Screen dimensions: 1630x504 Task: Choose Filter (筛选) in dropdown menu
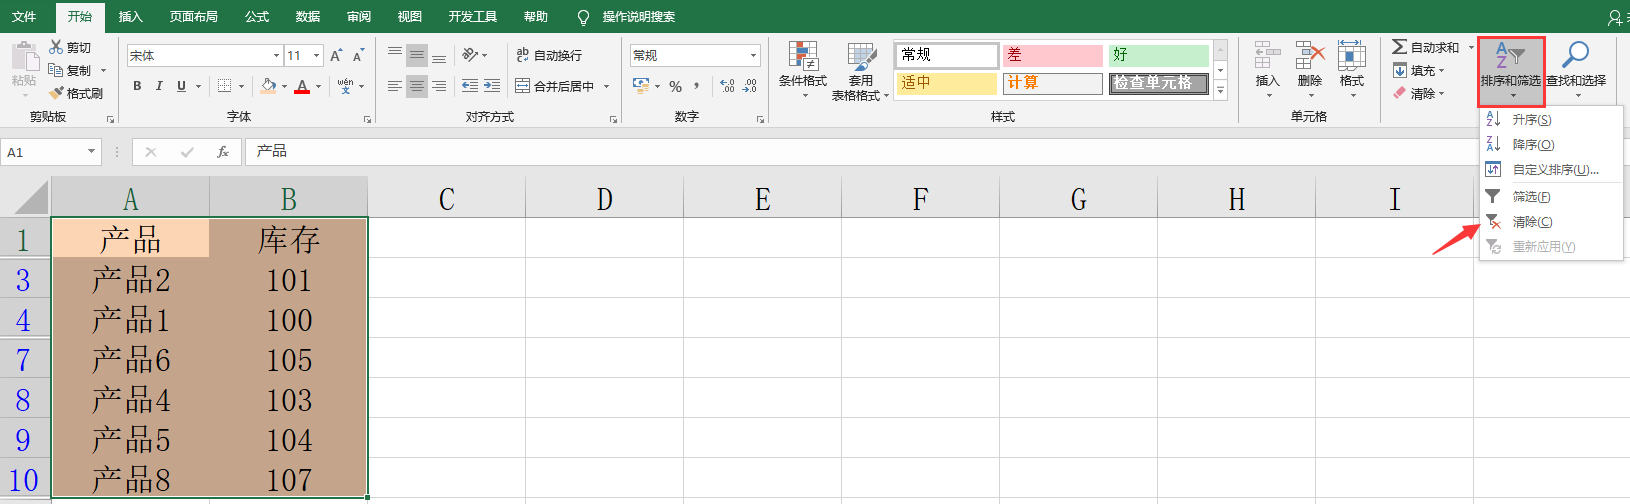[x=1550, y=196]
